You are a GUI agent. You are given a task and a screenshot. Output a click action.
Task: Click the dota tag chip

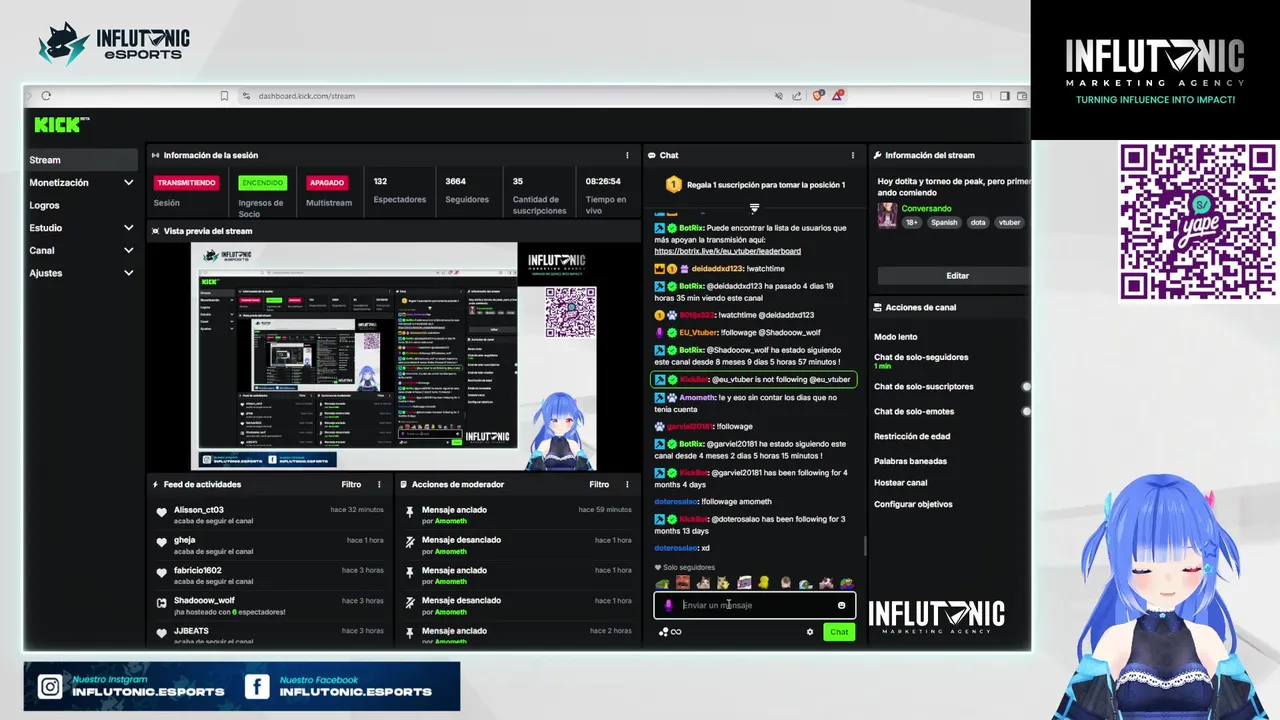coord(977,222)
